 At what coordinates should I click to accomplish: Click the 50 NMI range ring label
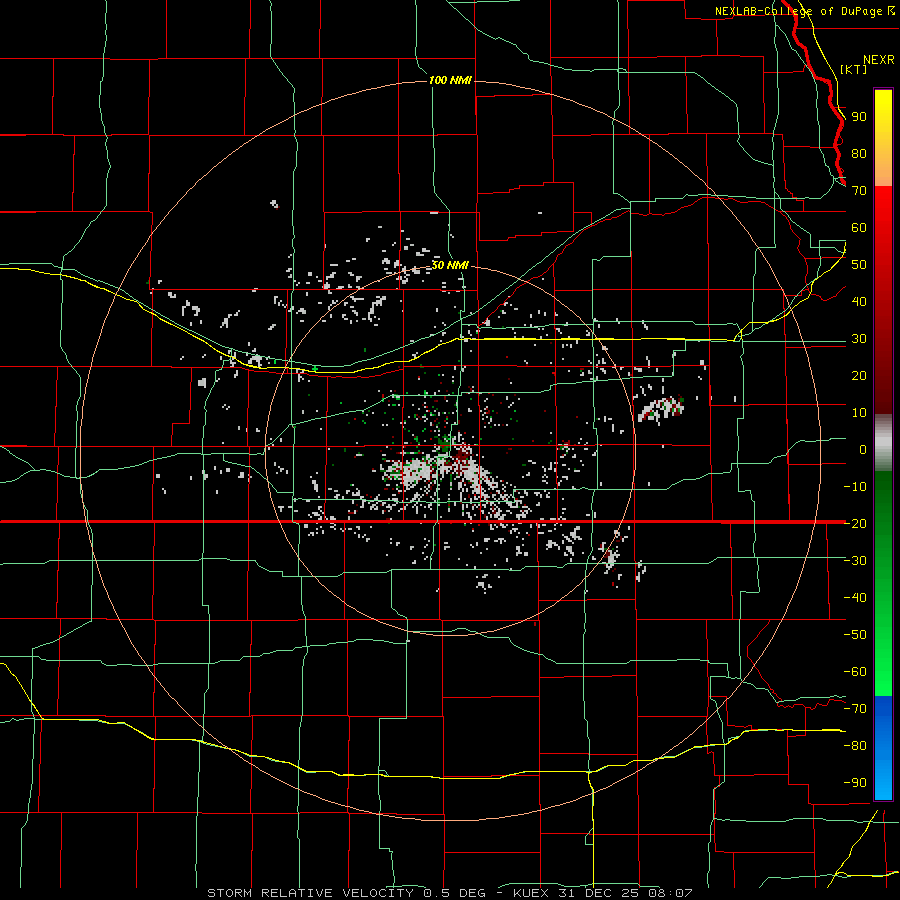pos(450,265)
